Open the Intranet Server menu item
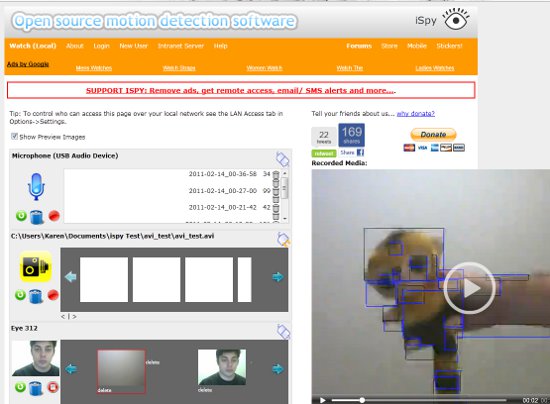This screenshot has width=550, height=404. coord(181,46)
